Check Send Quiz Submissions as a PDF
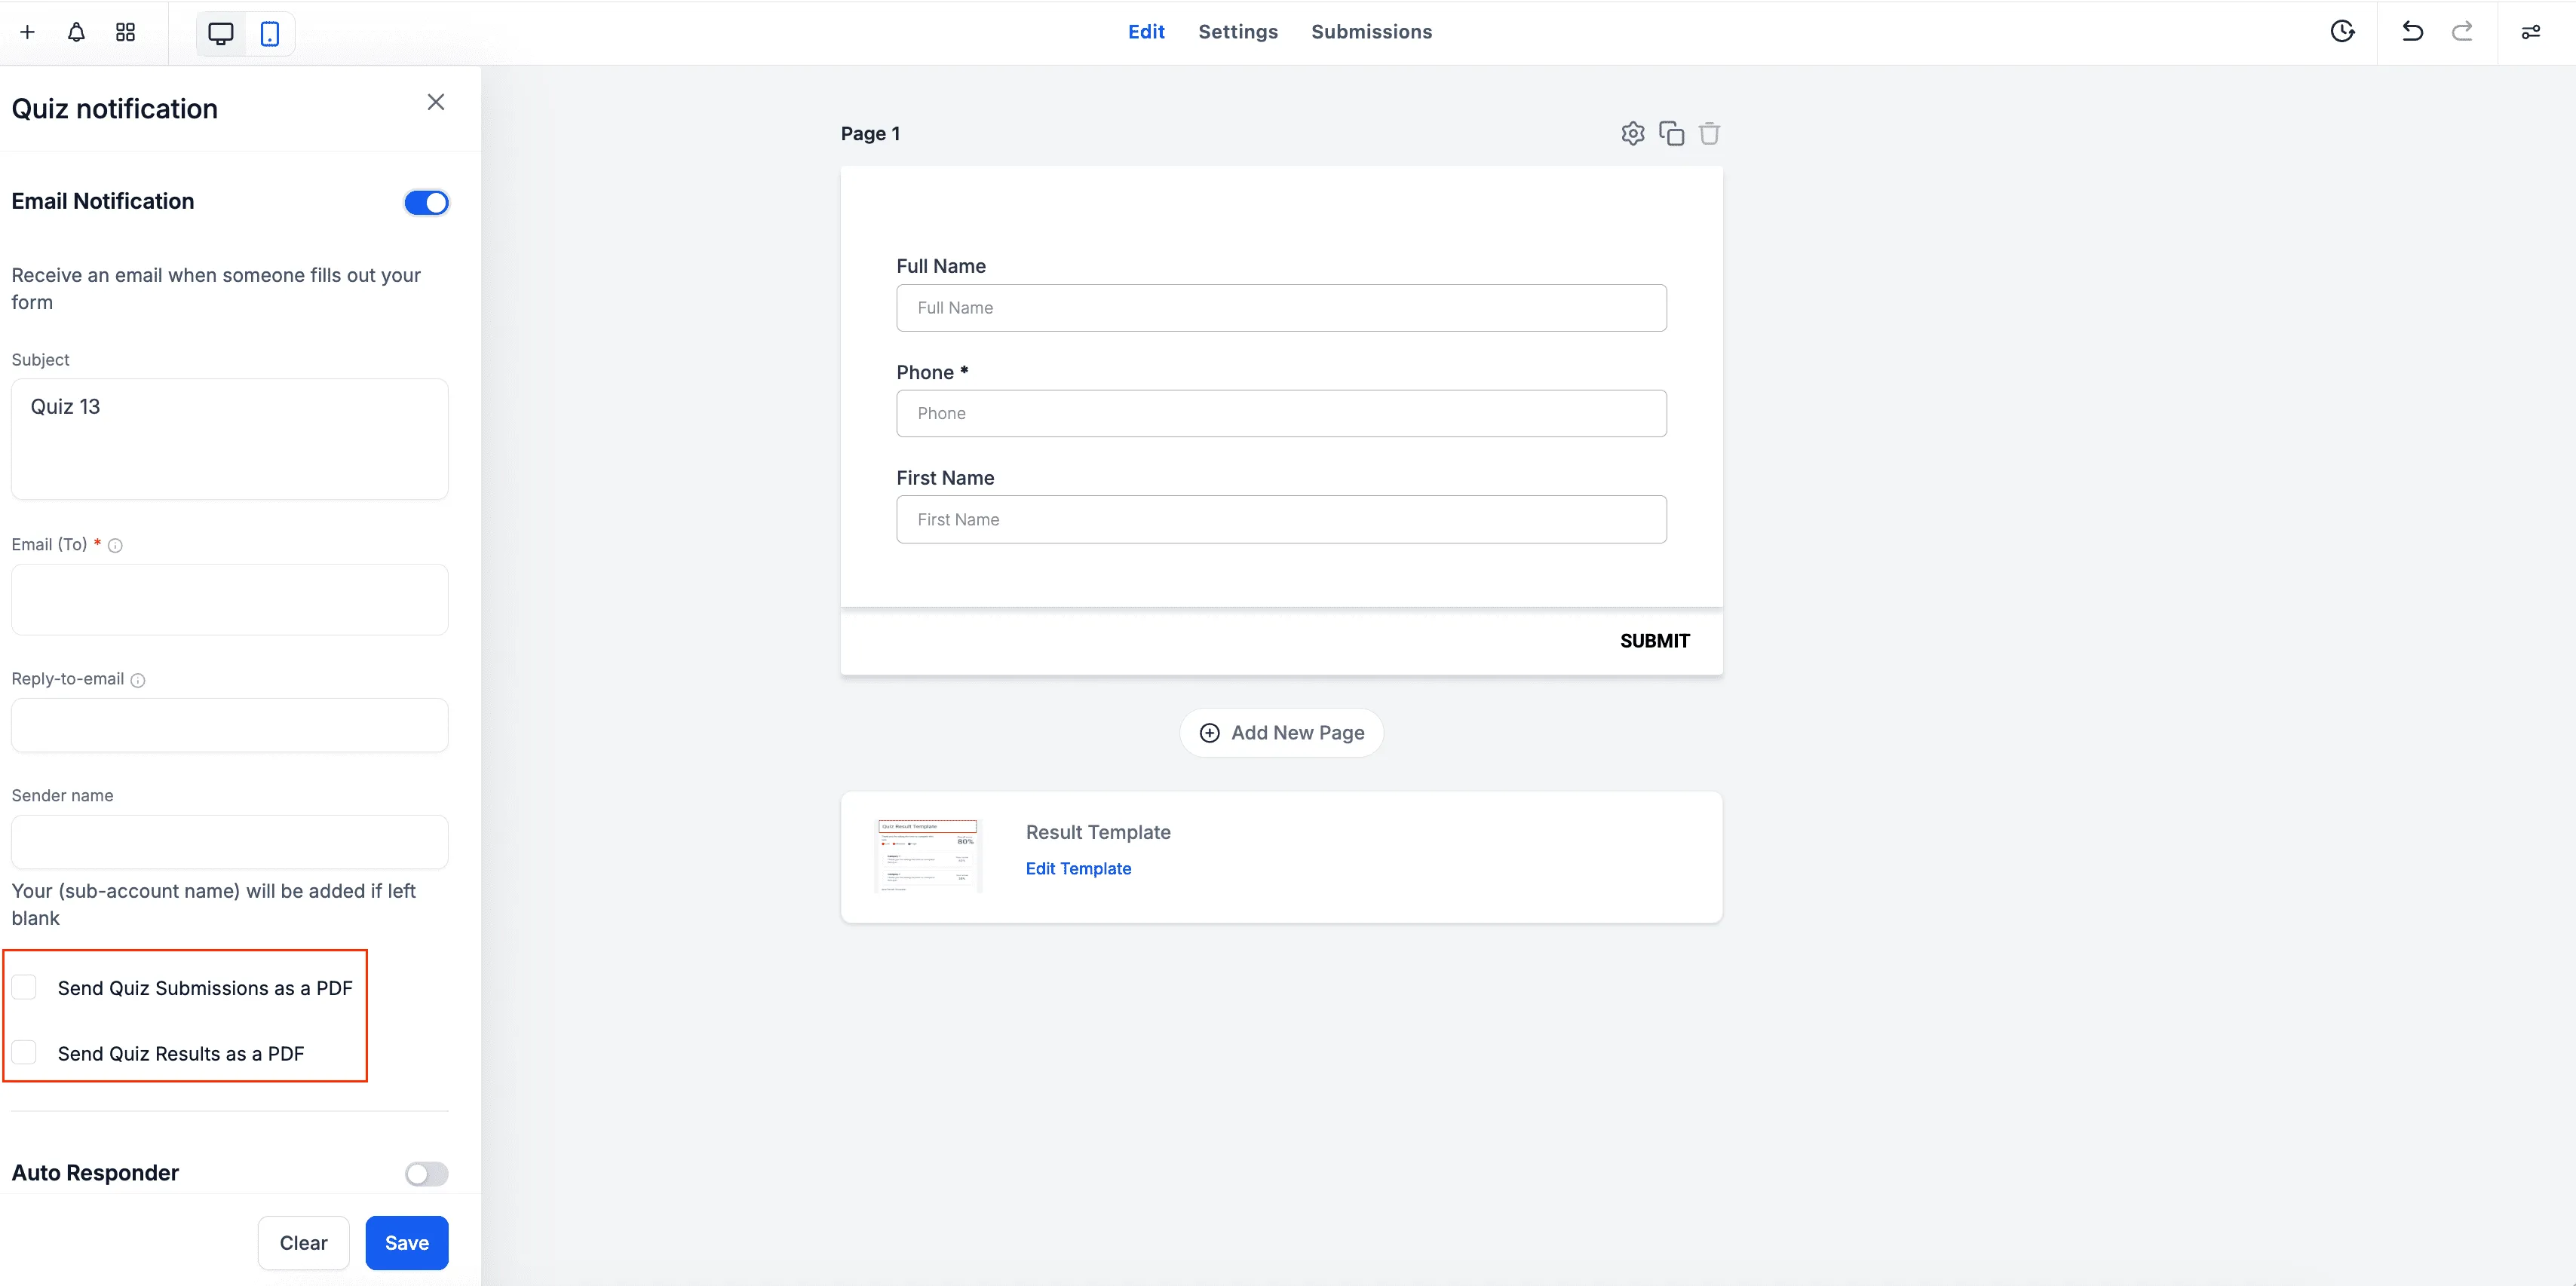This screenshot has height=1286, width=2576. [x=25, y=987]
